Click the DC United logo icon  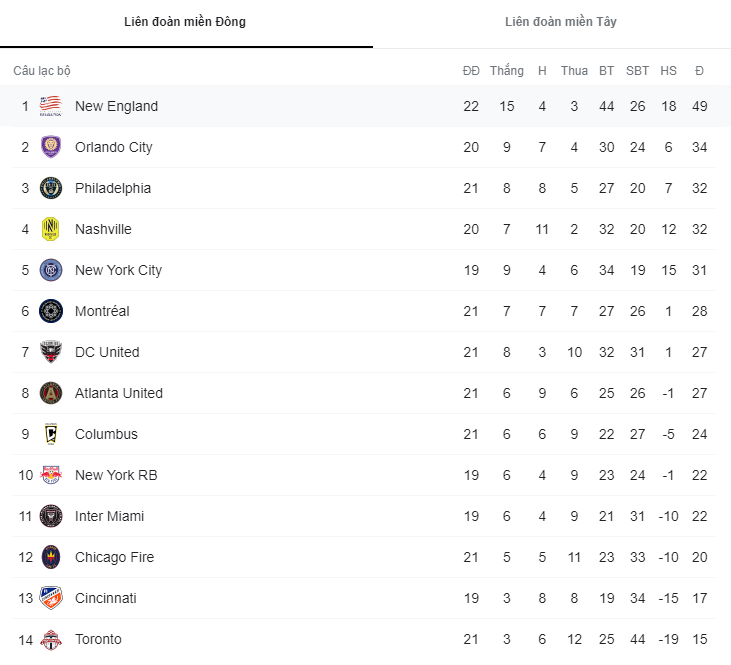[51, 352]
